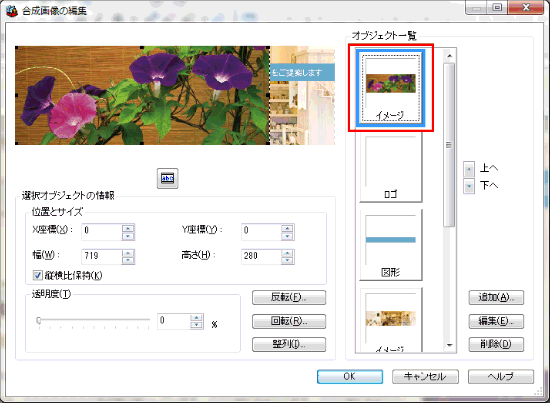
Task: Select the 図形 object thumbnail
Action: point(390,246)
